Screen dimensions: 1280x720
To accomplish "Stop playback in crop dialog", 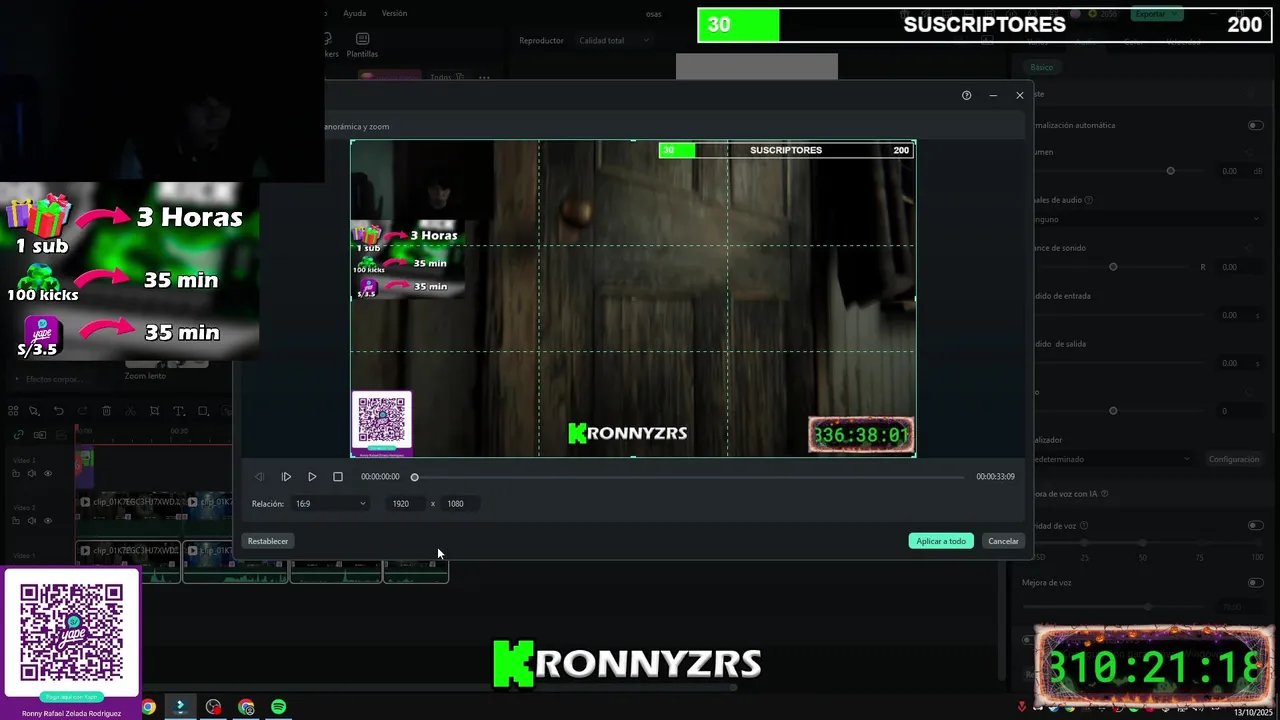I will pyautogui.click(x=338, y=477).
